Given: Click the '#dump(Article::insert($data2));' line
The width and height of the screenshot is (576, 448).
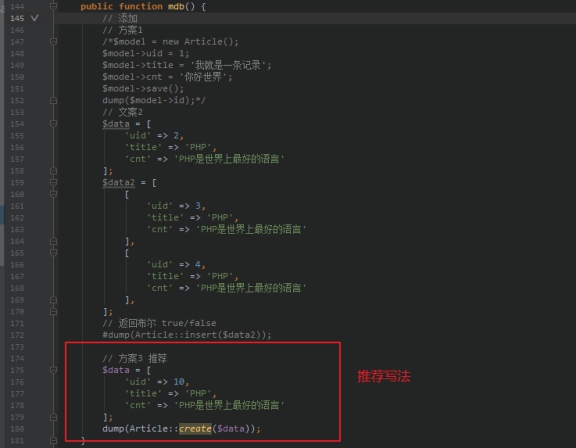Looking at the screenshot, I should pos(187,335).
